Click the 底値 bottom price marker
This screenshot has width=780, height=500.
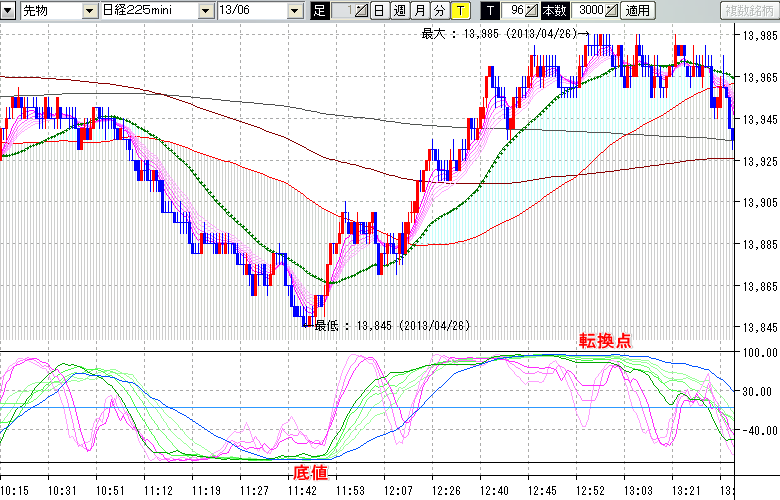pos(310,472)
